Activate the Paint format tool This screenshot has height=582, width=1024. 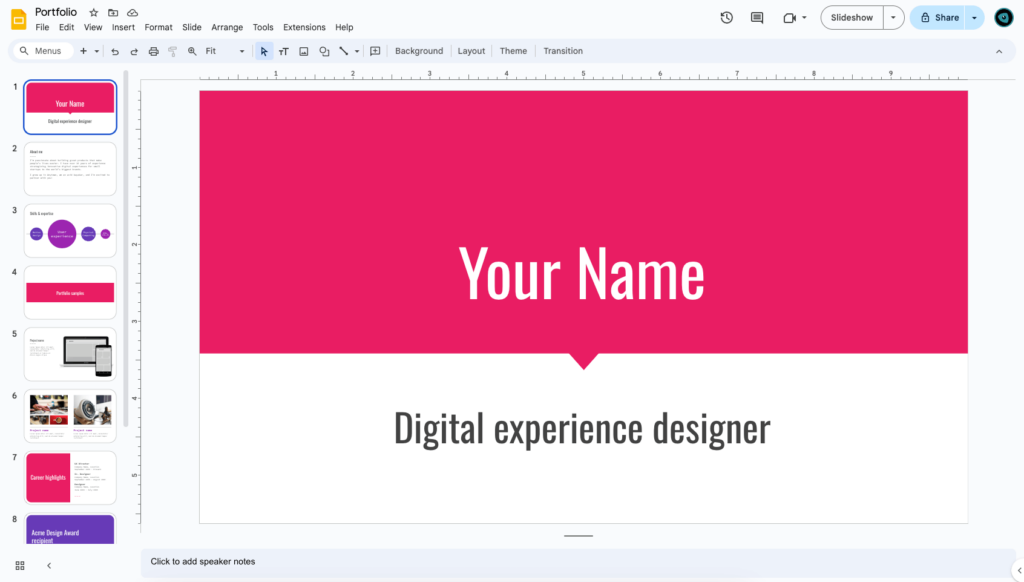(171, 51)
